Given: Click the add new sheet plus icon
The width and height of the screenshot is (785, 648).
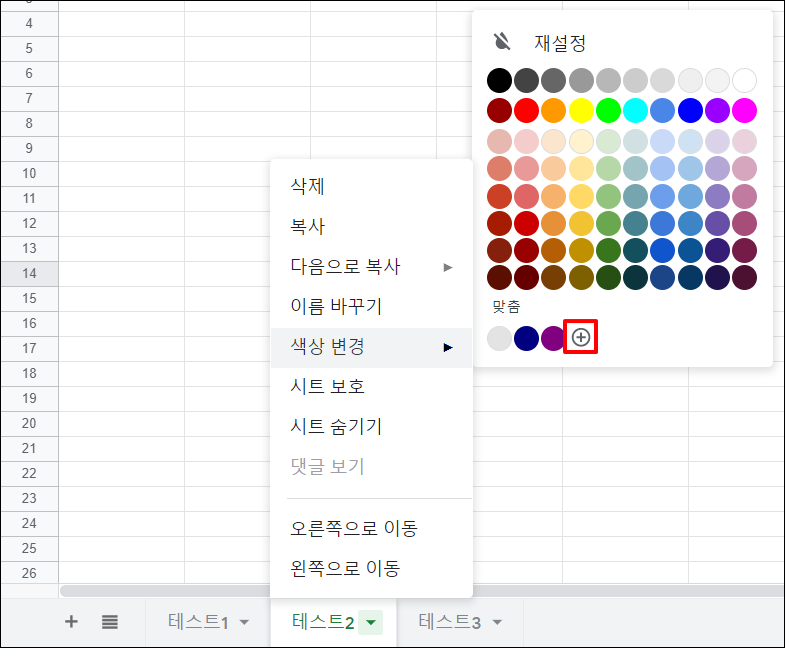Looking at the screenshot, I should pyautogui.click(x=71, y=622).
